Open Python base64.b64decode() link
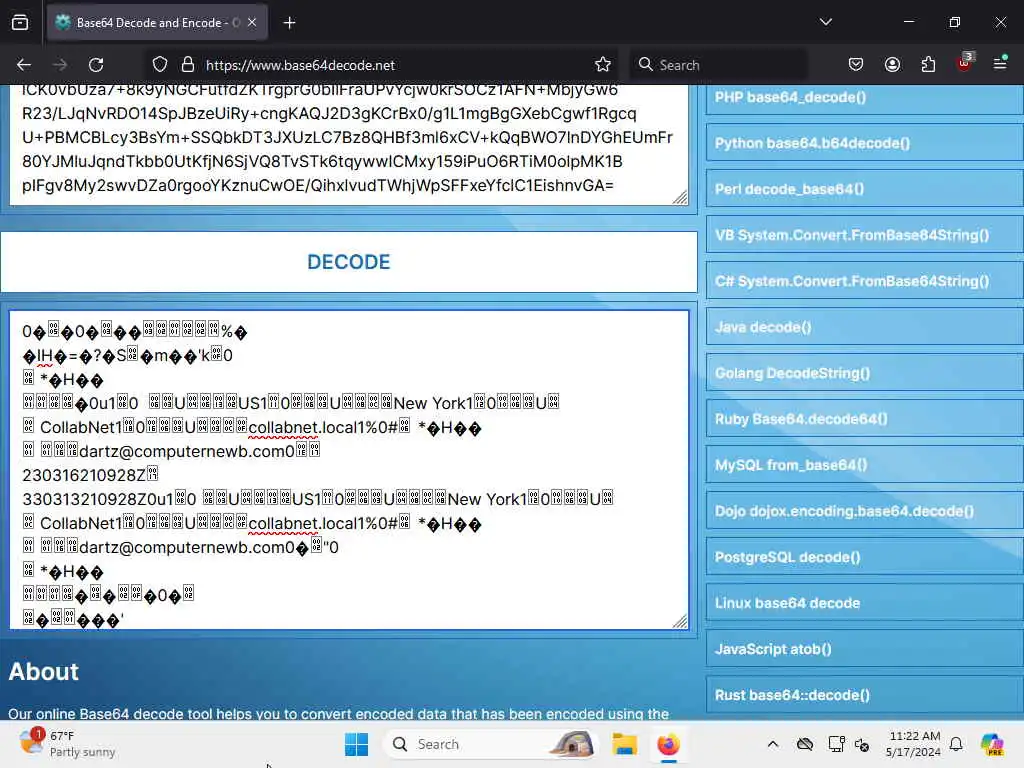1024x768 pixels. pos(865,143)
